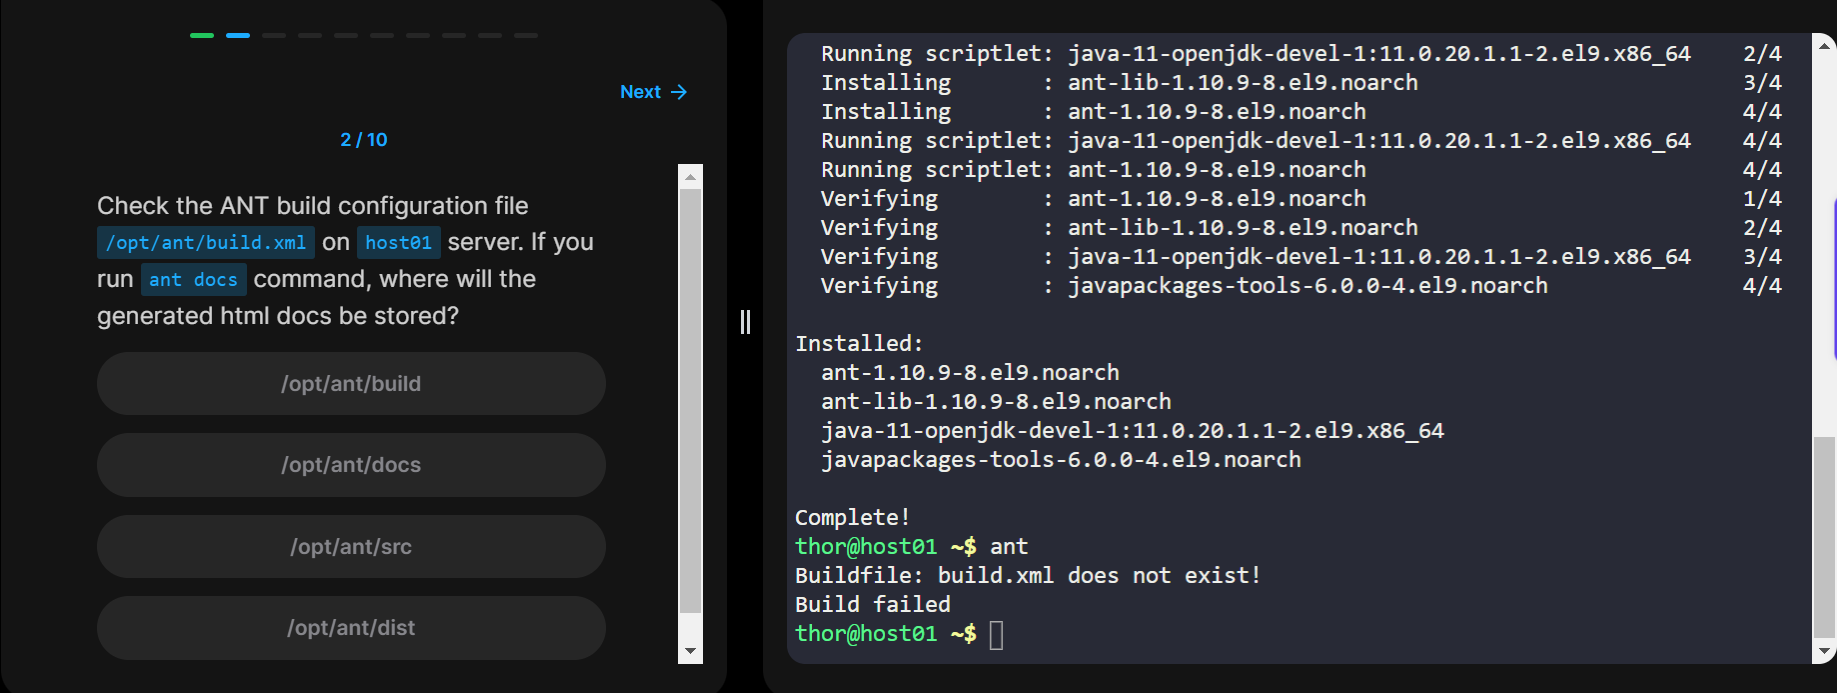This screenshot has width=1837, height=693.
Task: Click the question panel scroll-down arrow
Action: pyautogui.click(x=690, y=651)
